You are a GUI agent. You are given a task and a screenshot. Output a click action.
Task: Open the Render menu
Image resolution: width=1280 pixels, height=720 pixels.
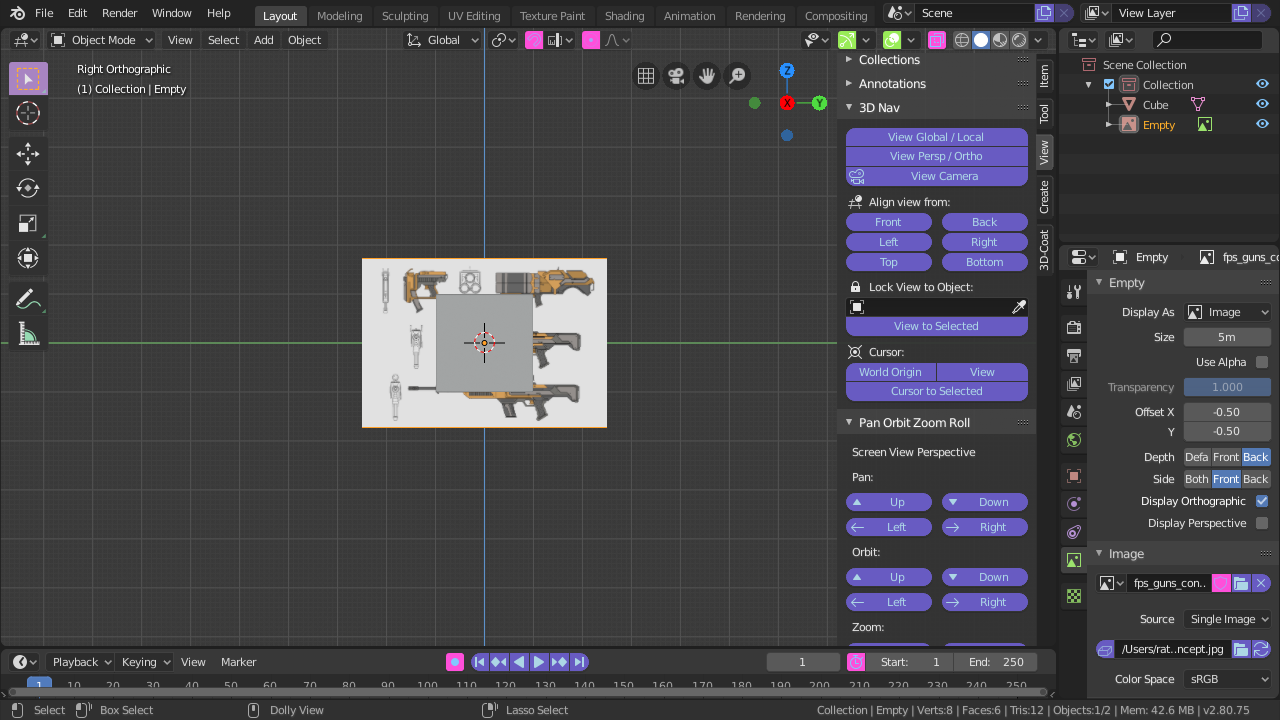click(119, 13)
